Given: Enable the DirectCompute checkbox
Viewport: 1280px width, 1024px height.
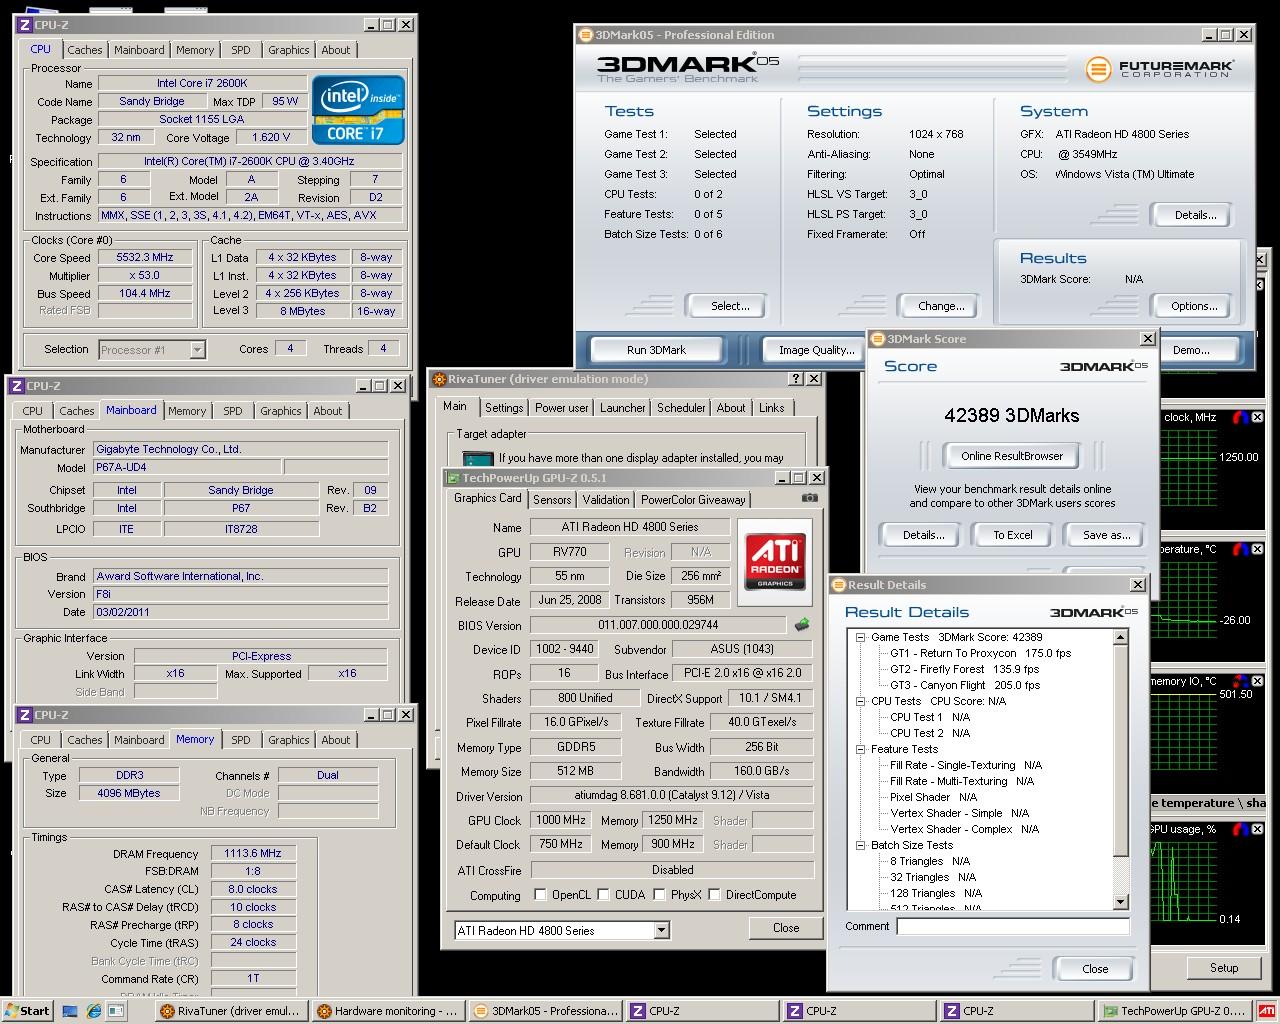Looking at the screenshot, I should 714,895.
